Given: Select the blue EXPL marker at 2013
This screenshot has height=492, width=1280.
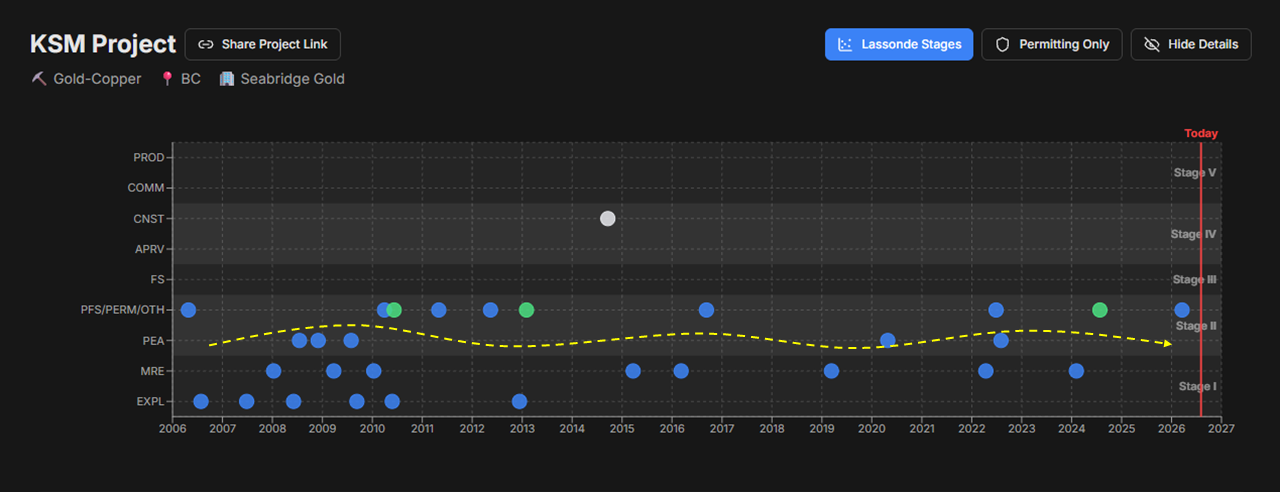Looking at the screenshot, I should [x=519, y=402].
